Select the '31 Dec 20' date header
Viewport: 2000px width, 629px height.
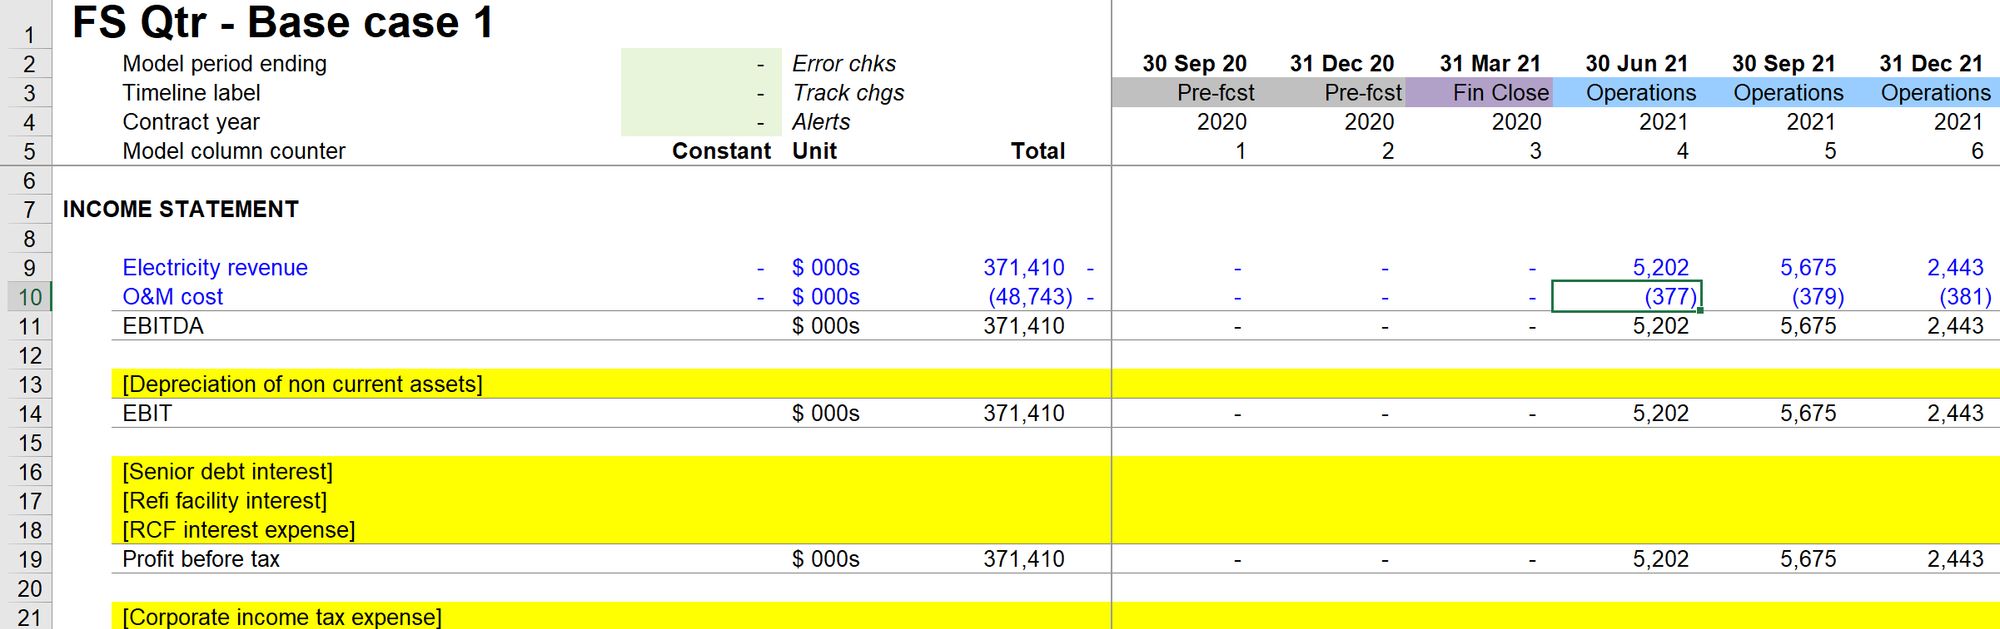(x=1341, y=64)
